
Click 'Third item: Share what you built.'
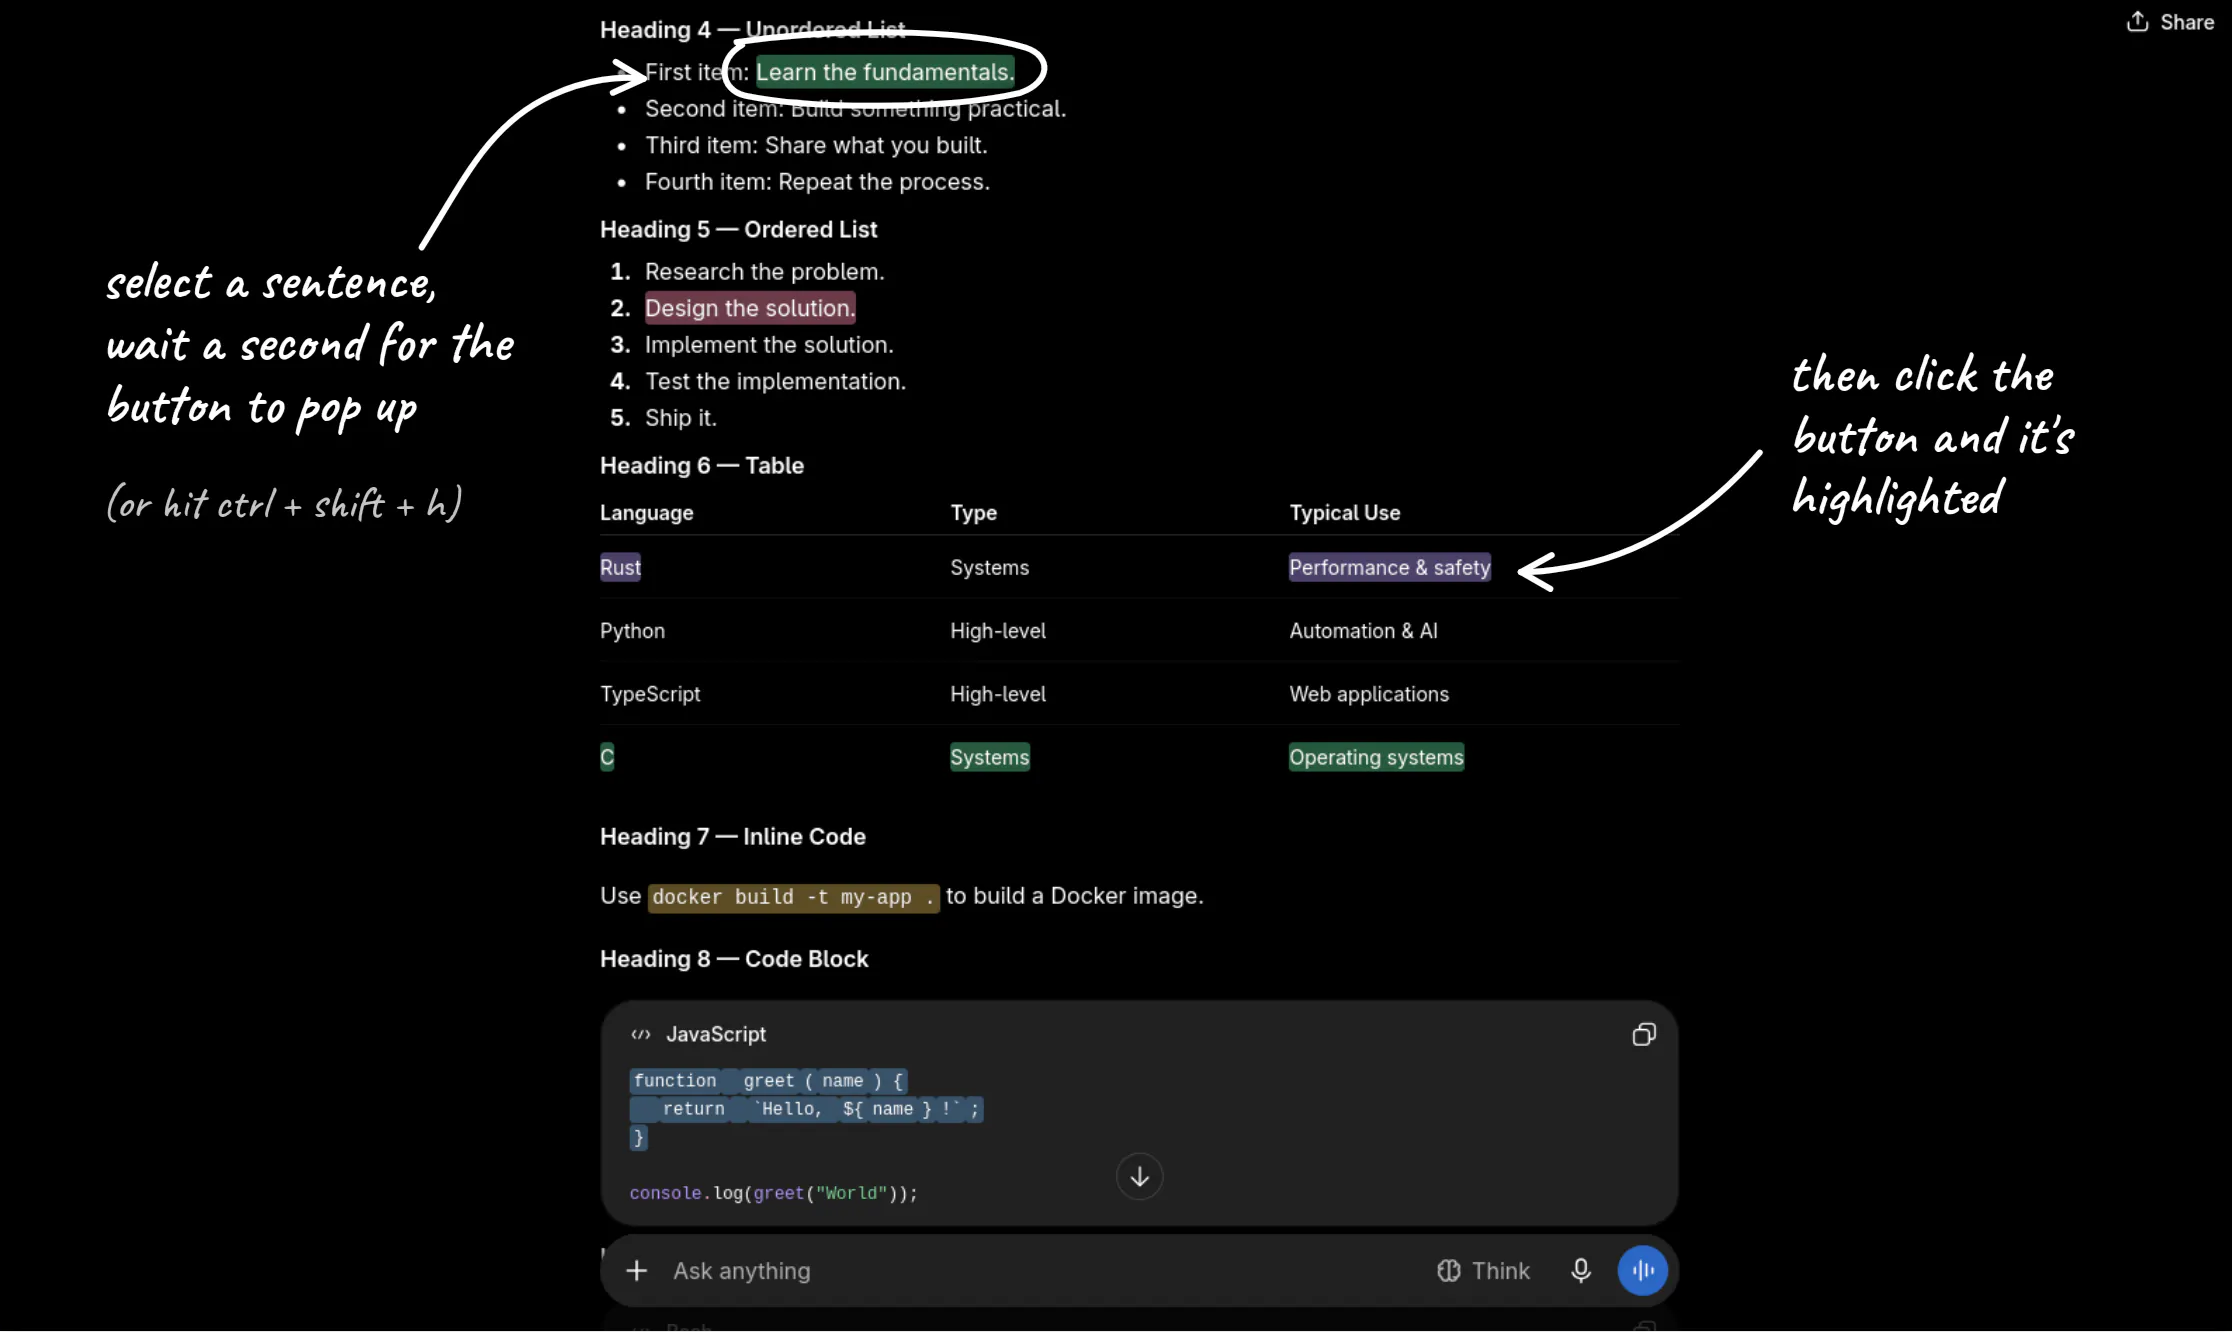coord(816,145)
